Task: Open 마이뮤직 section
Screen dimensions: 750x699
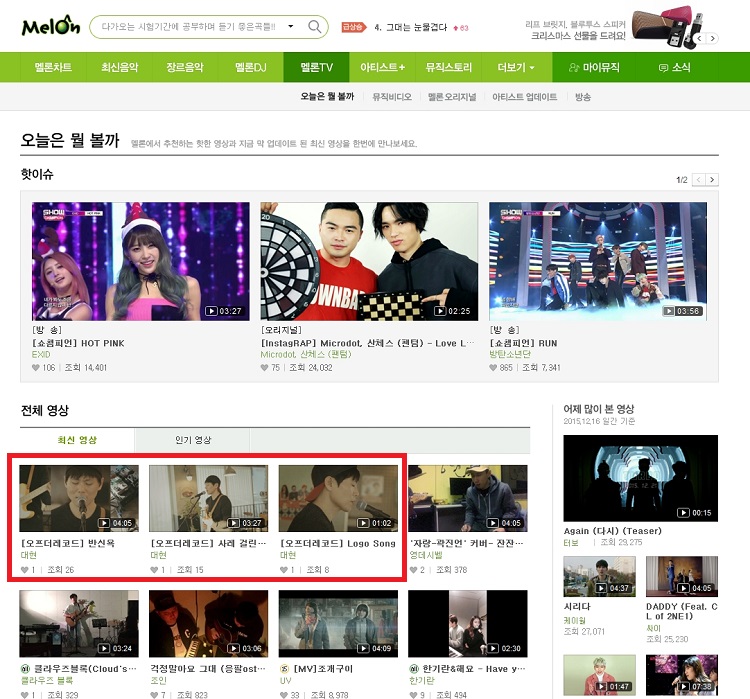Action: (594, 67)
